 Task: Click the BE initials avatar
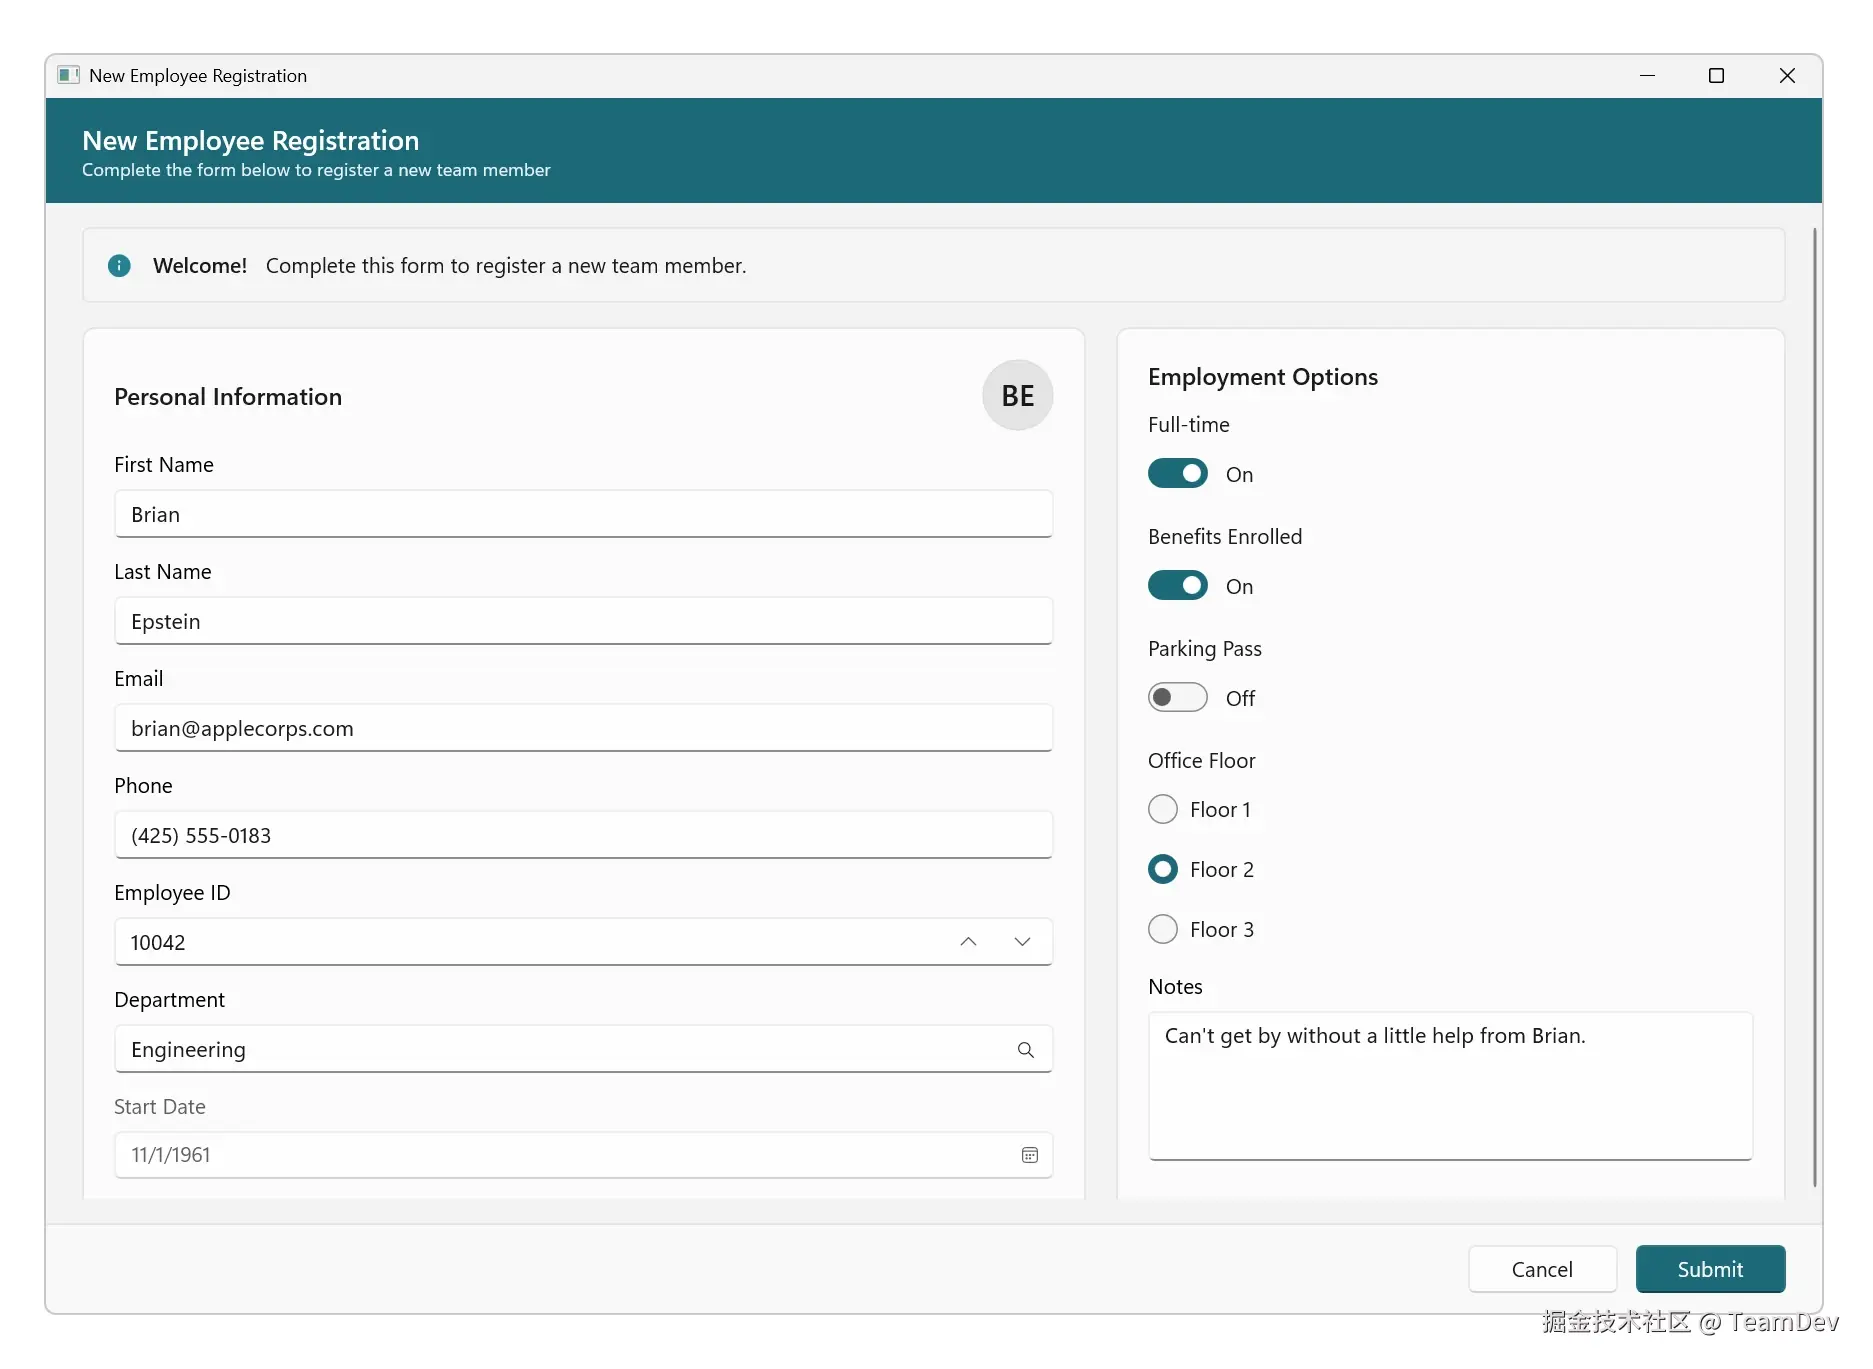[1017, 396]
